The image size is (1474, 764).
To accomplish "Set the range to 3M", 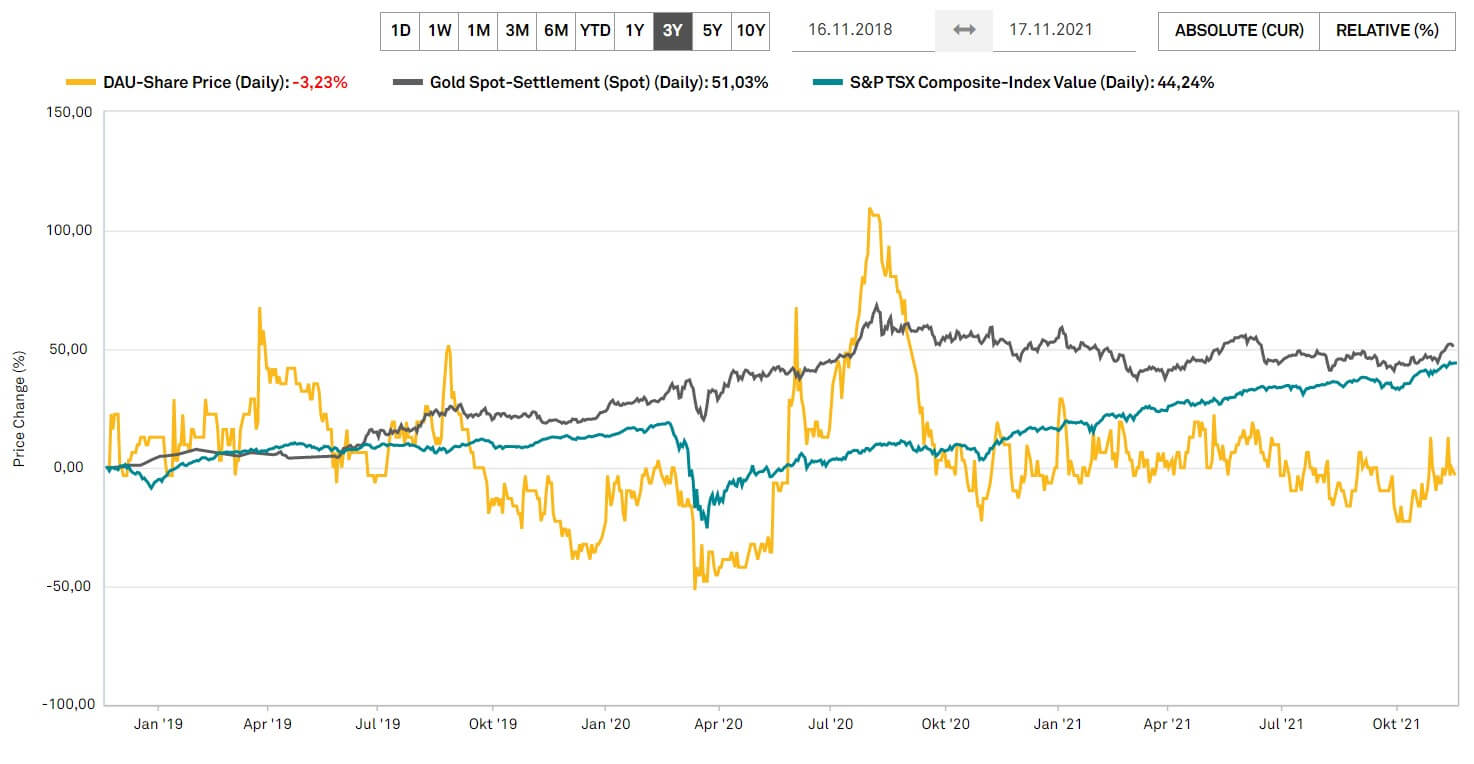I will [517, 30].
